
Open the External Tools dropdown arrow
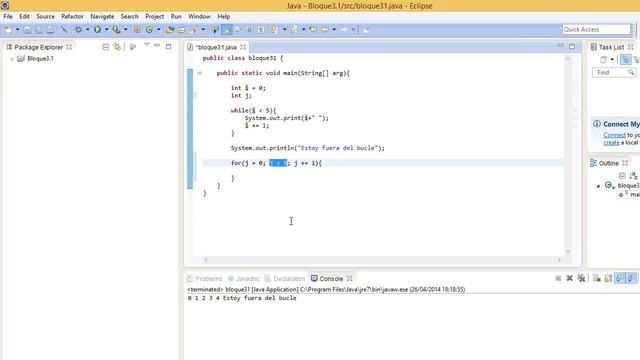point(125,29)
